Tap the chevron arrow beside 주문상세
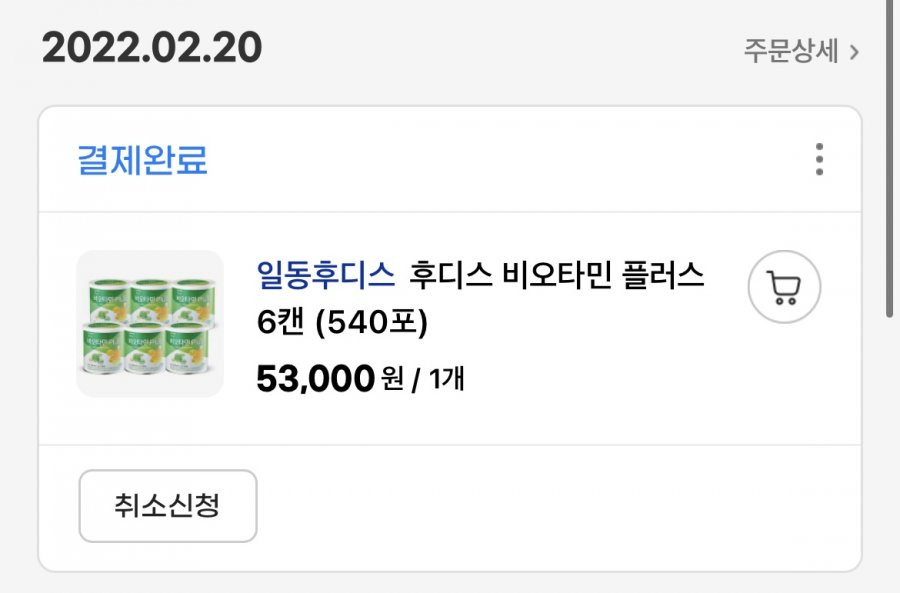 pyautogui.click(x=855, y=52)
